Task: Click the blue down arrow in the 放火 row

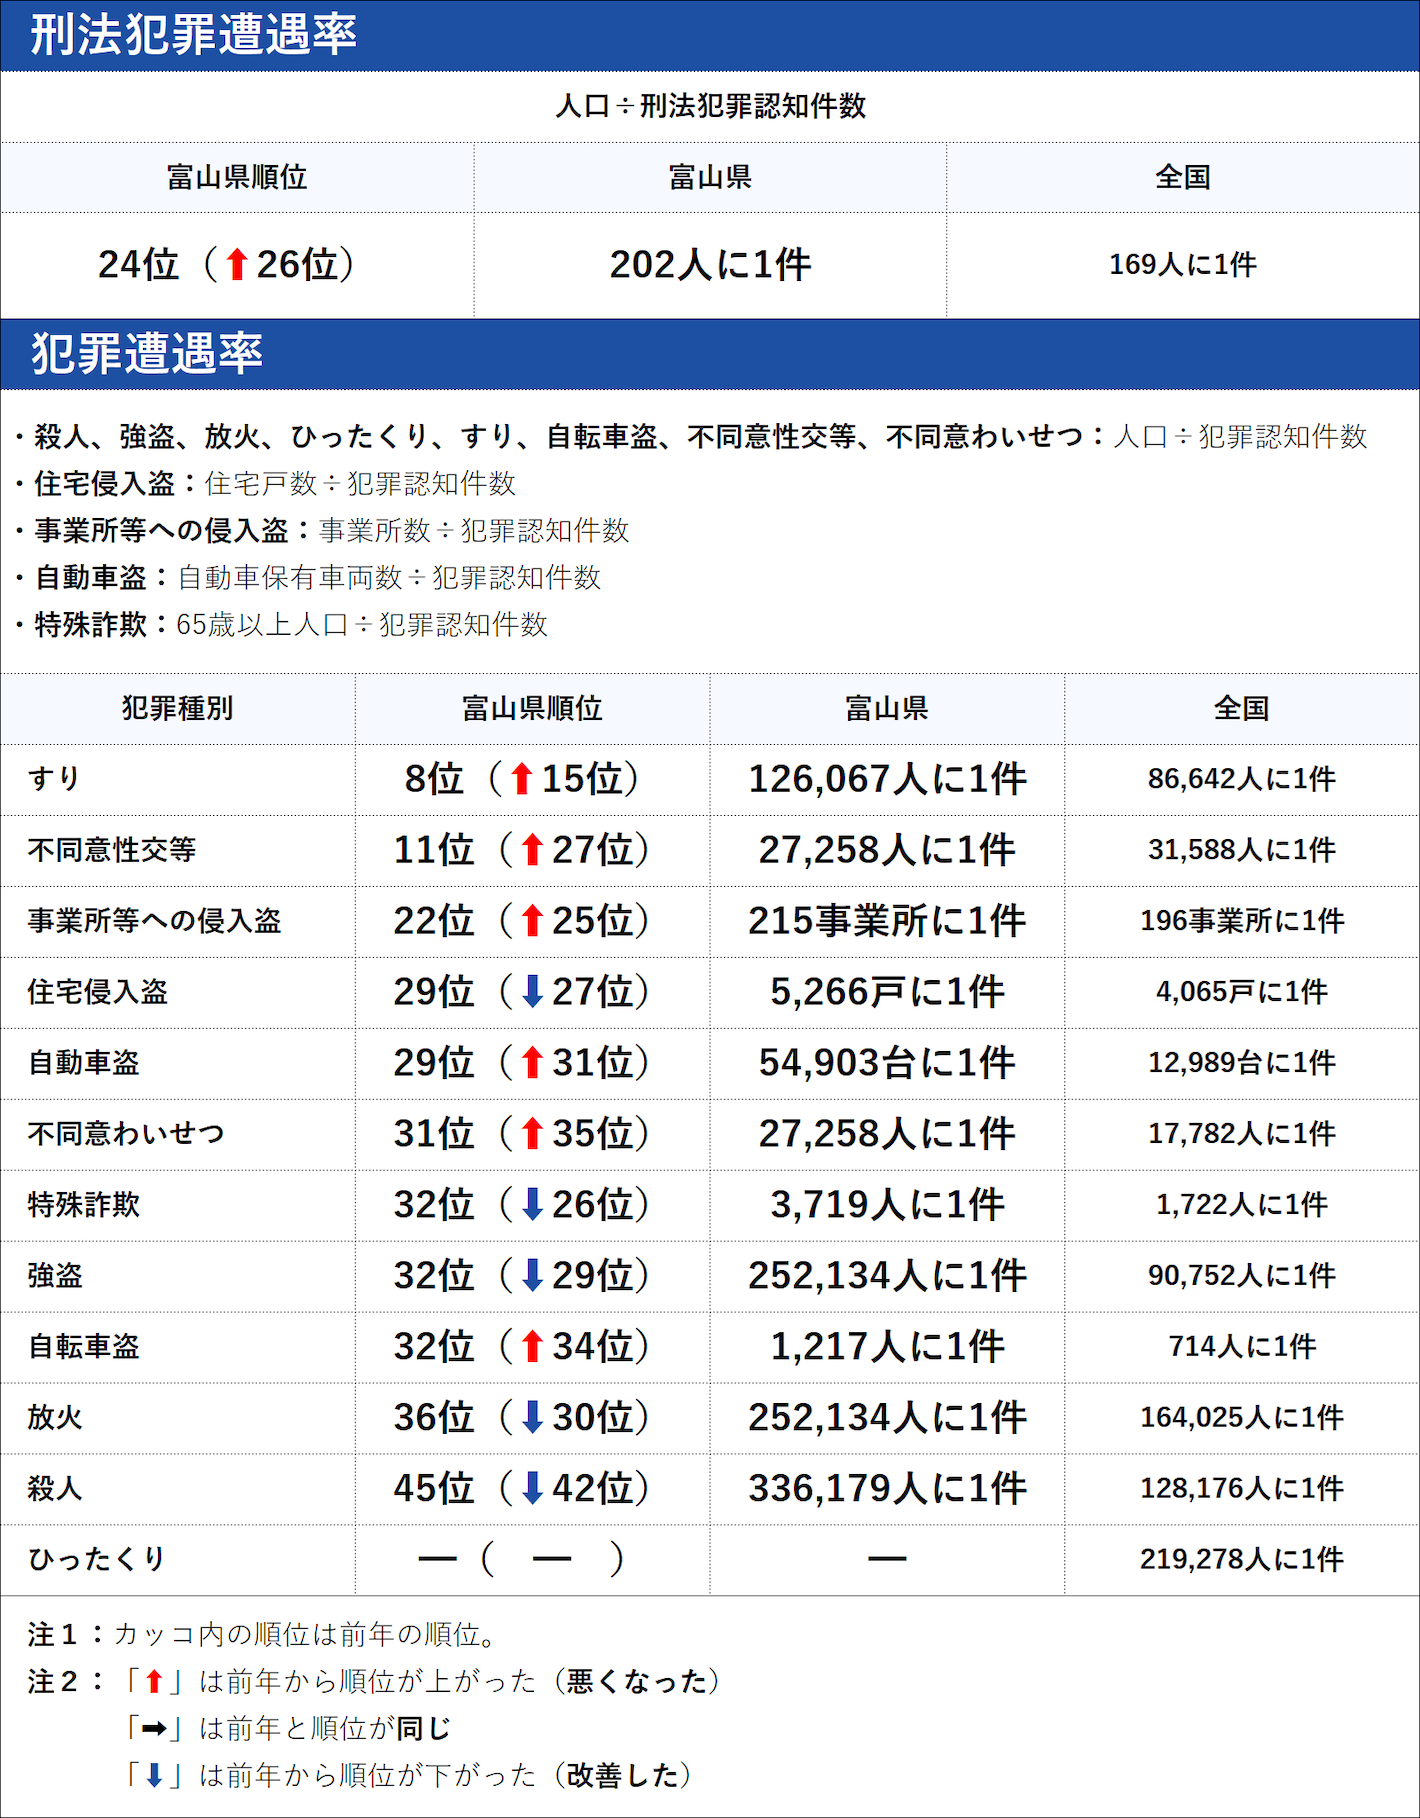Action: coord(533,1418)
